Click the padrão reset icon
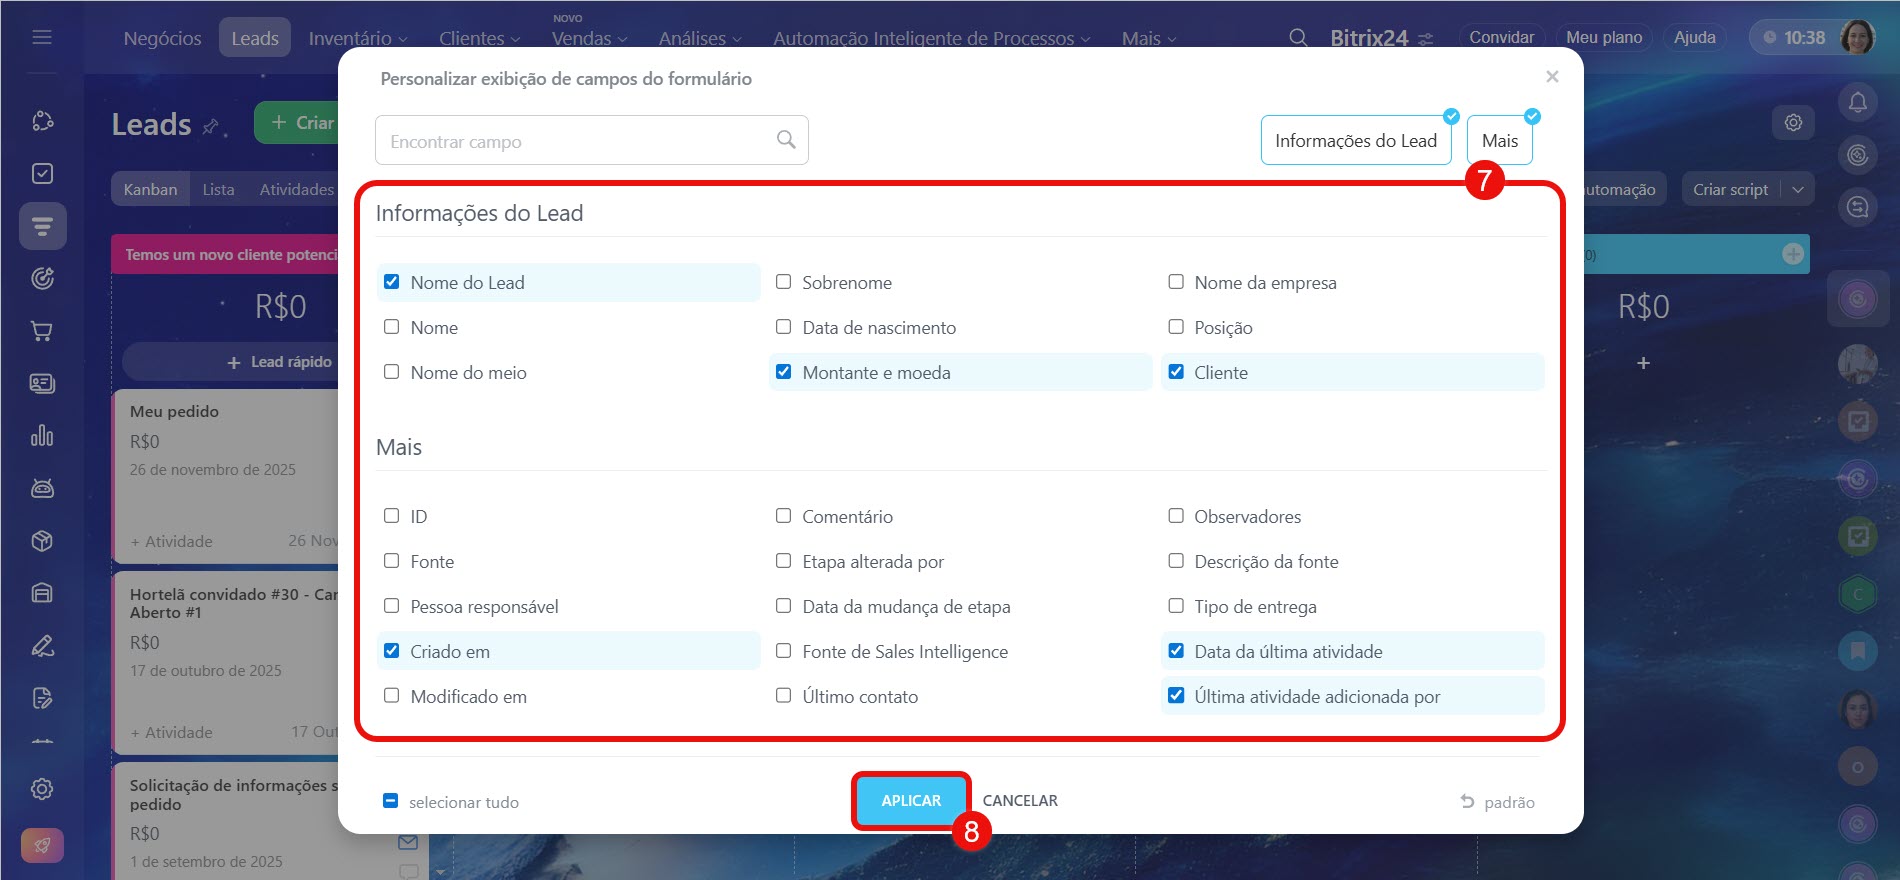1900x880 pixels. point(1467,801)
